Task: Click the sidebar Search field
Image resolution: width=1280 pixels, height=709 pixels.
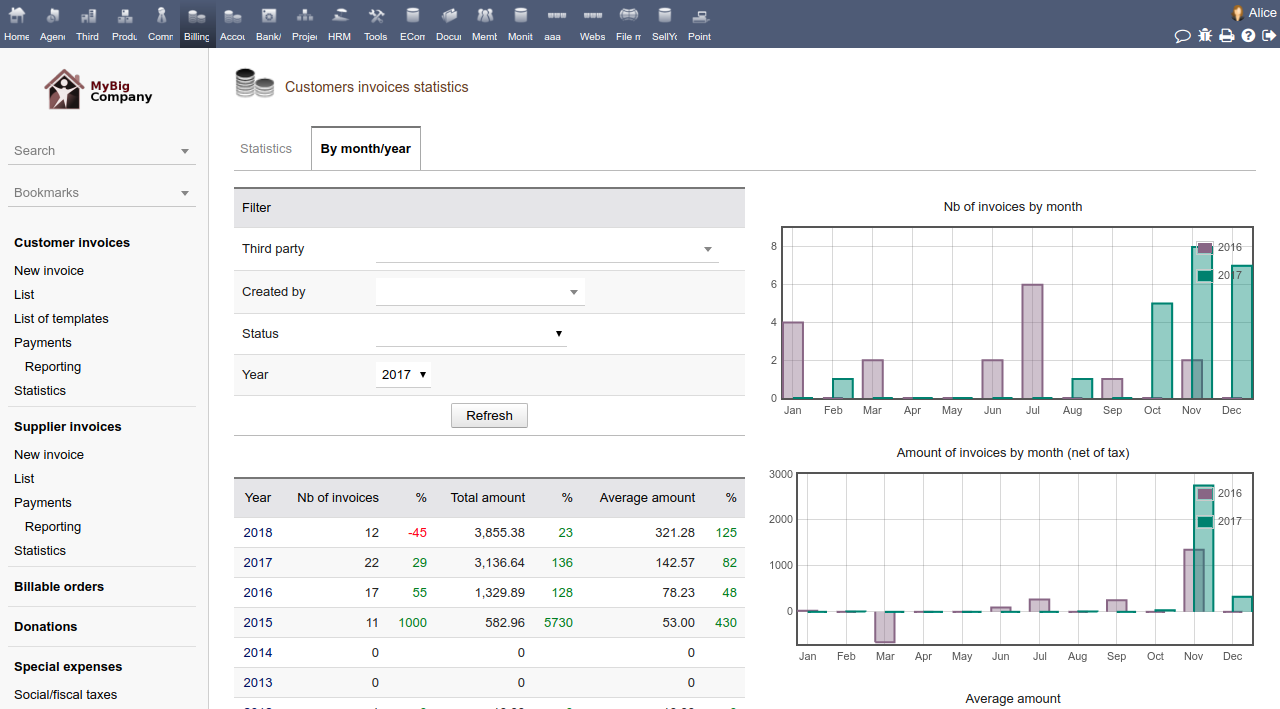Action: [102, 151]
